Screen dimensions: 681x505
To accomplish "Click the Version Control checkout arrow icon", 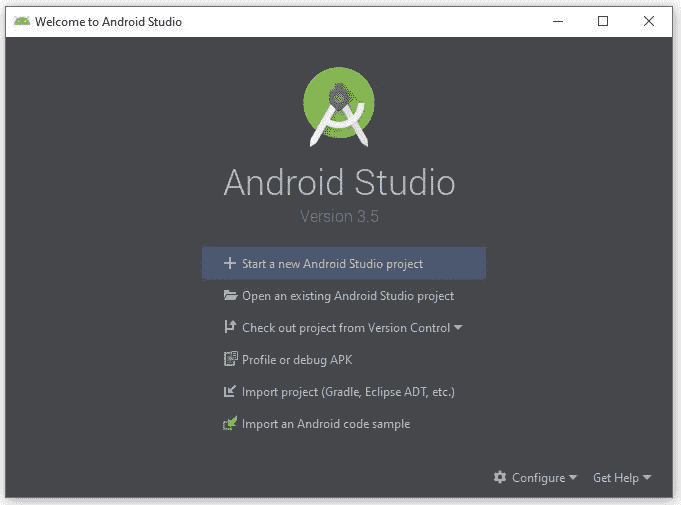I will [230, 328].
